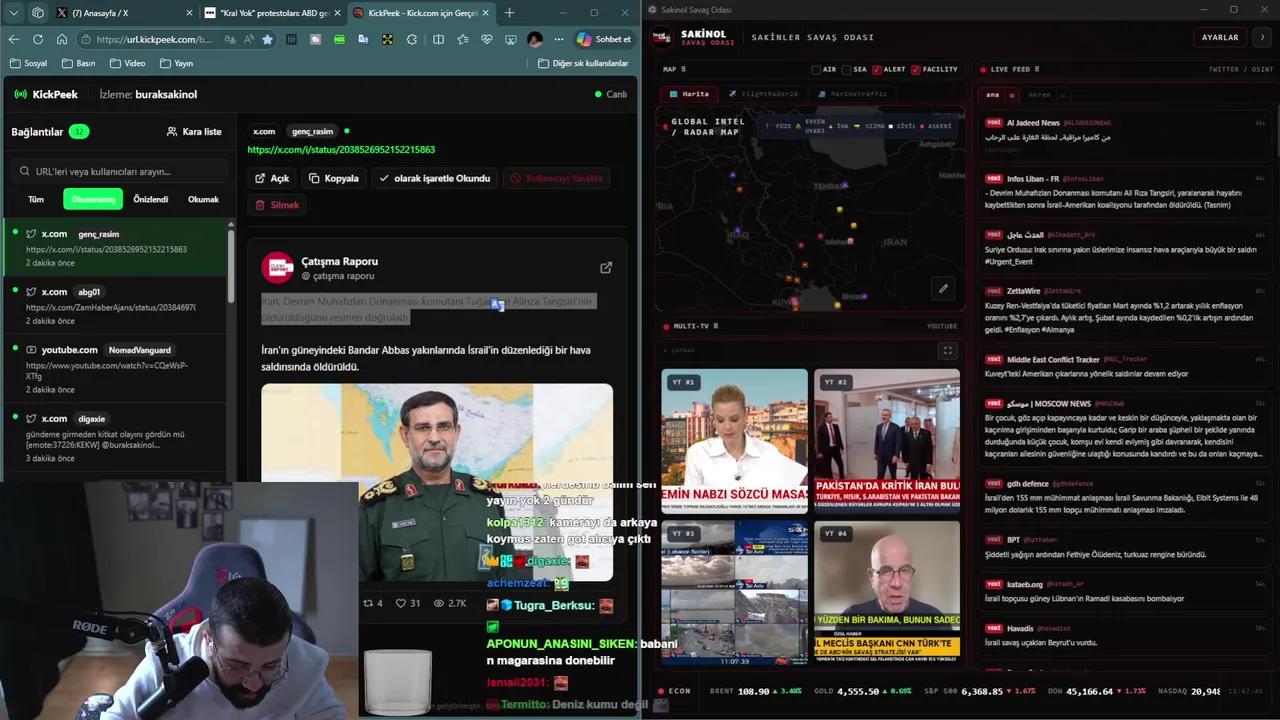Open Edge settings and more menu
The width and height of the screenshot is (1280, 720).
[x=559, y=39]
